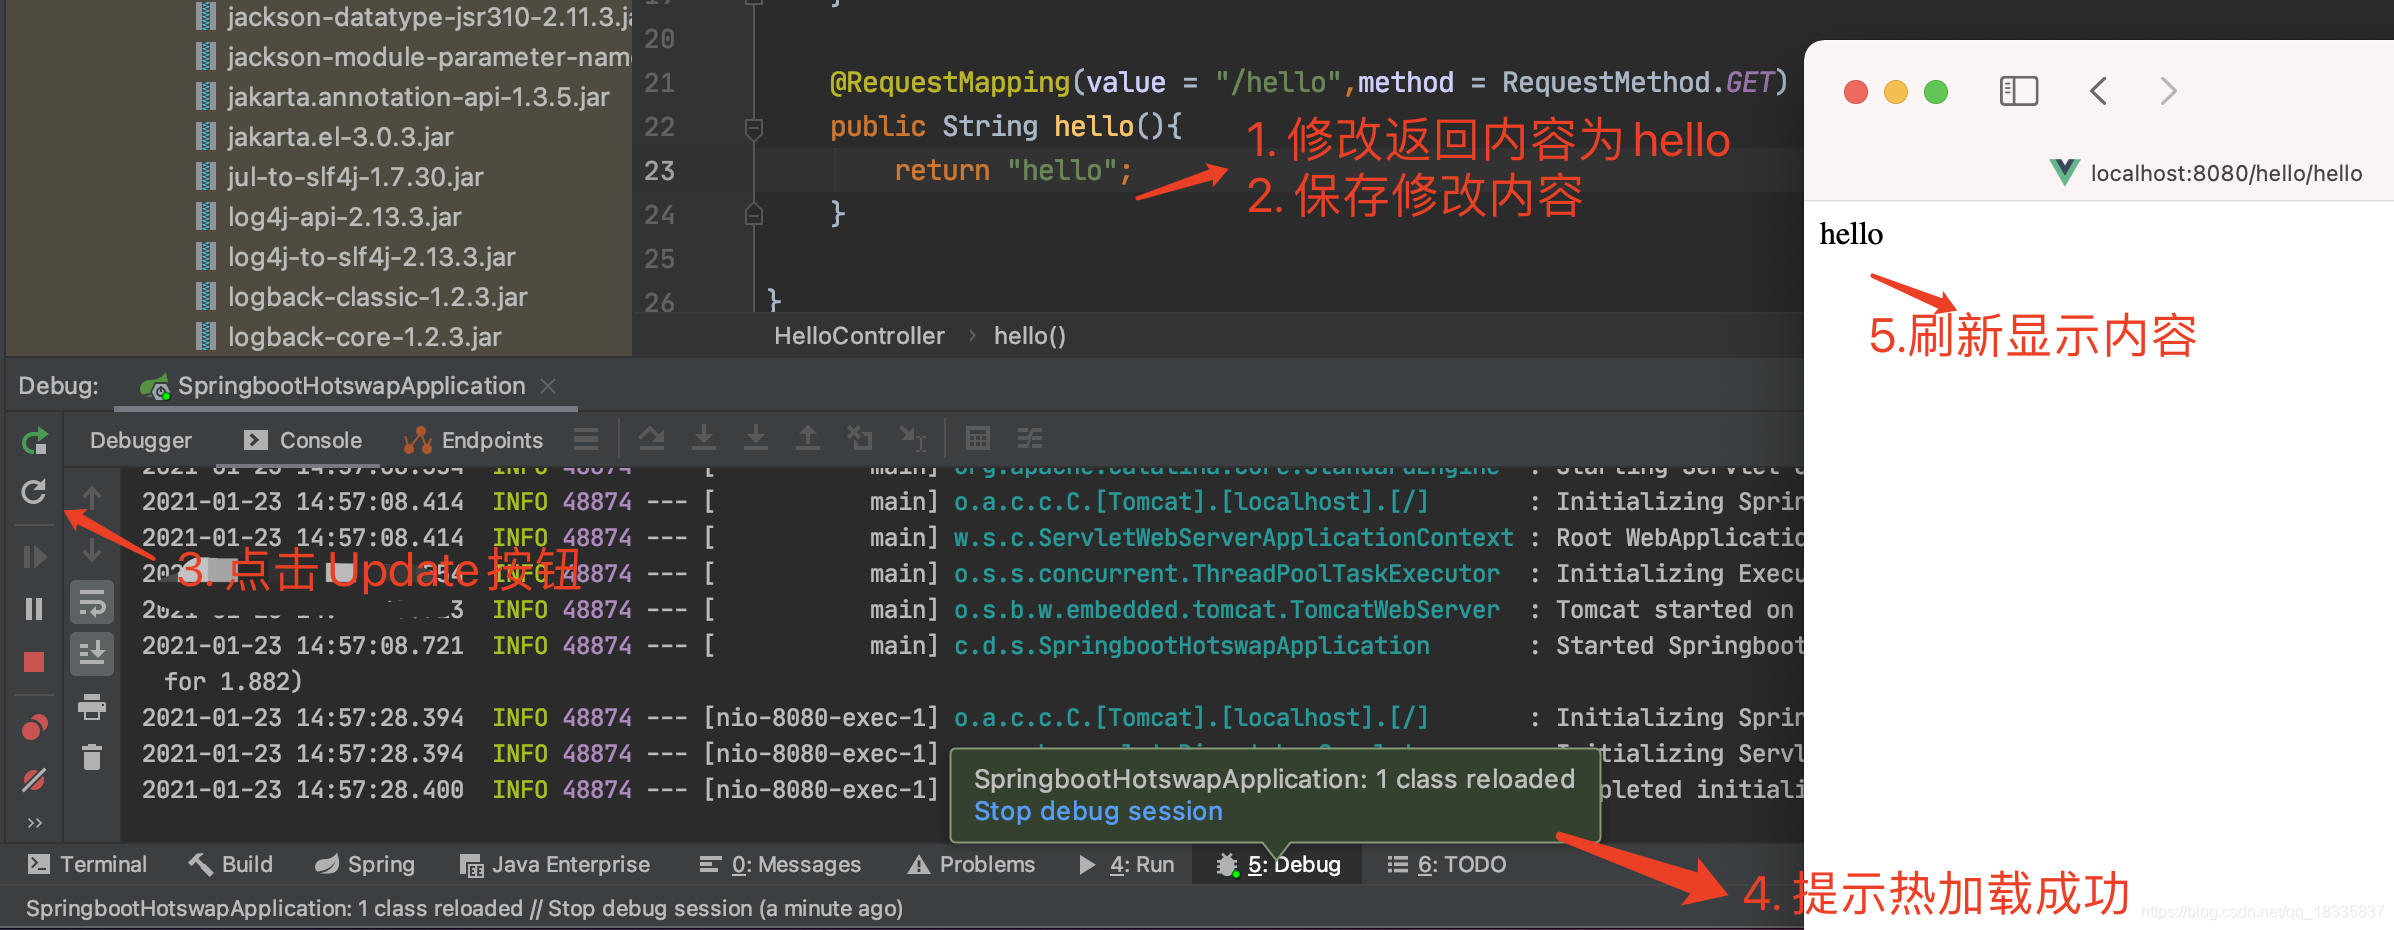
Task: Pause the running program
Action: coord(34,609)
